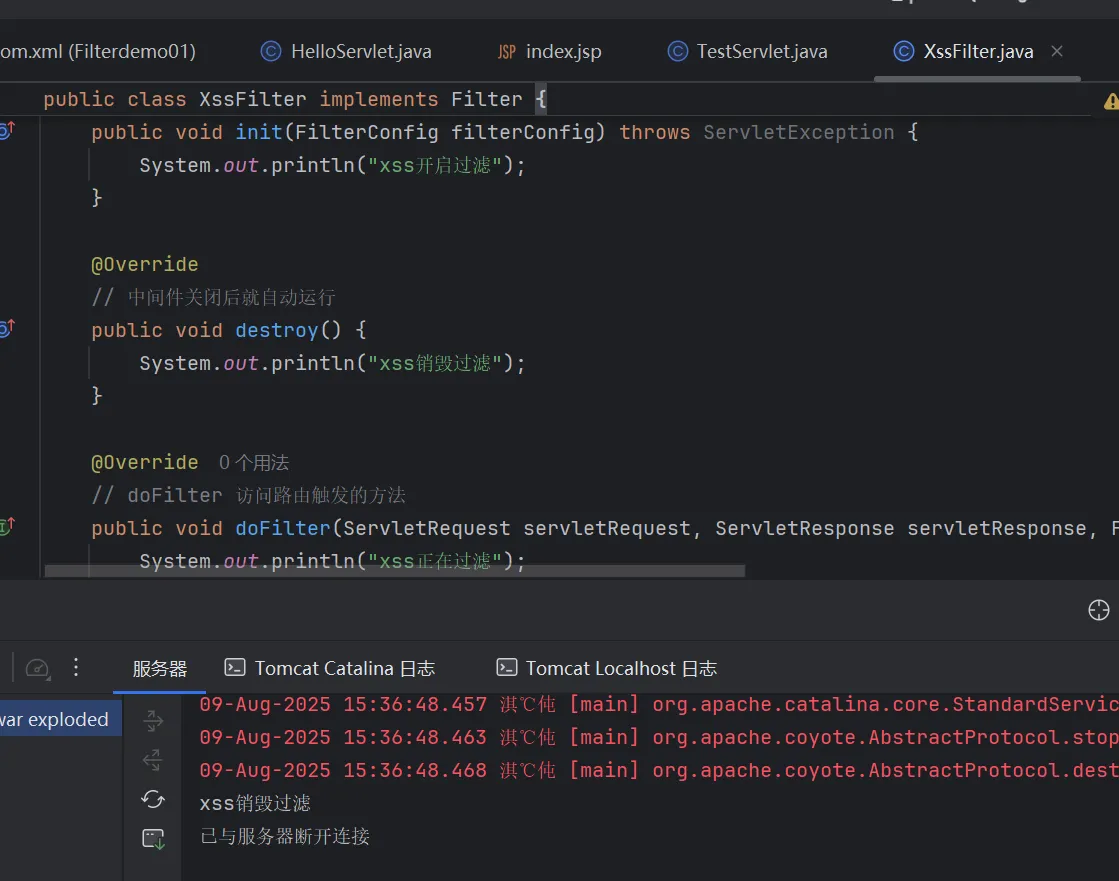1119x881 pixels.
Task: Switch to the TestServlet.java tab
Action: [748, 51]
